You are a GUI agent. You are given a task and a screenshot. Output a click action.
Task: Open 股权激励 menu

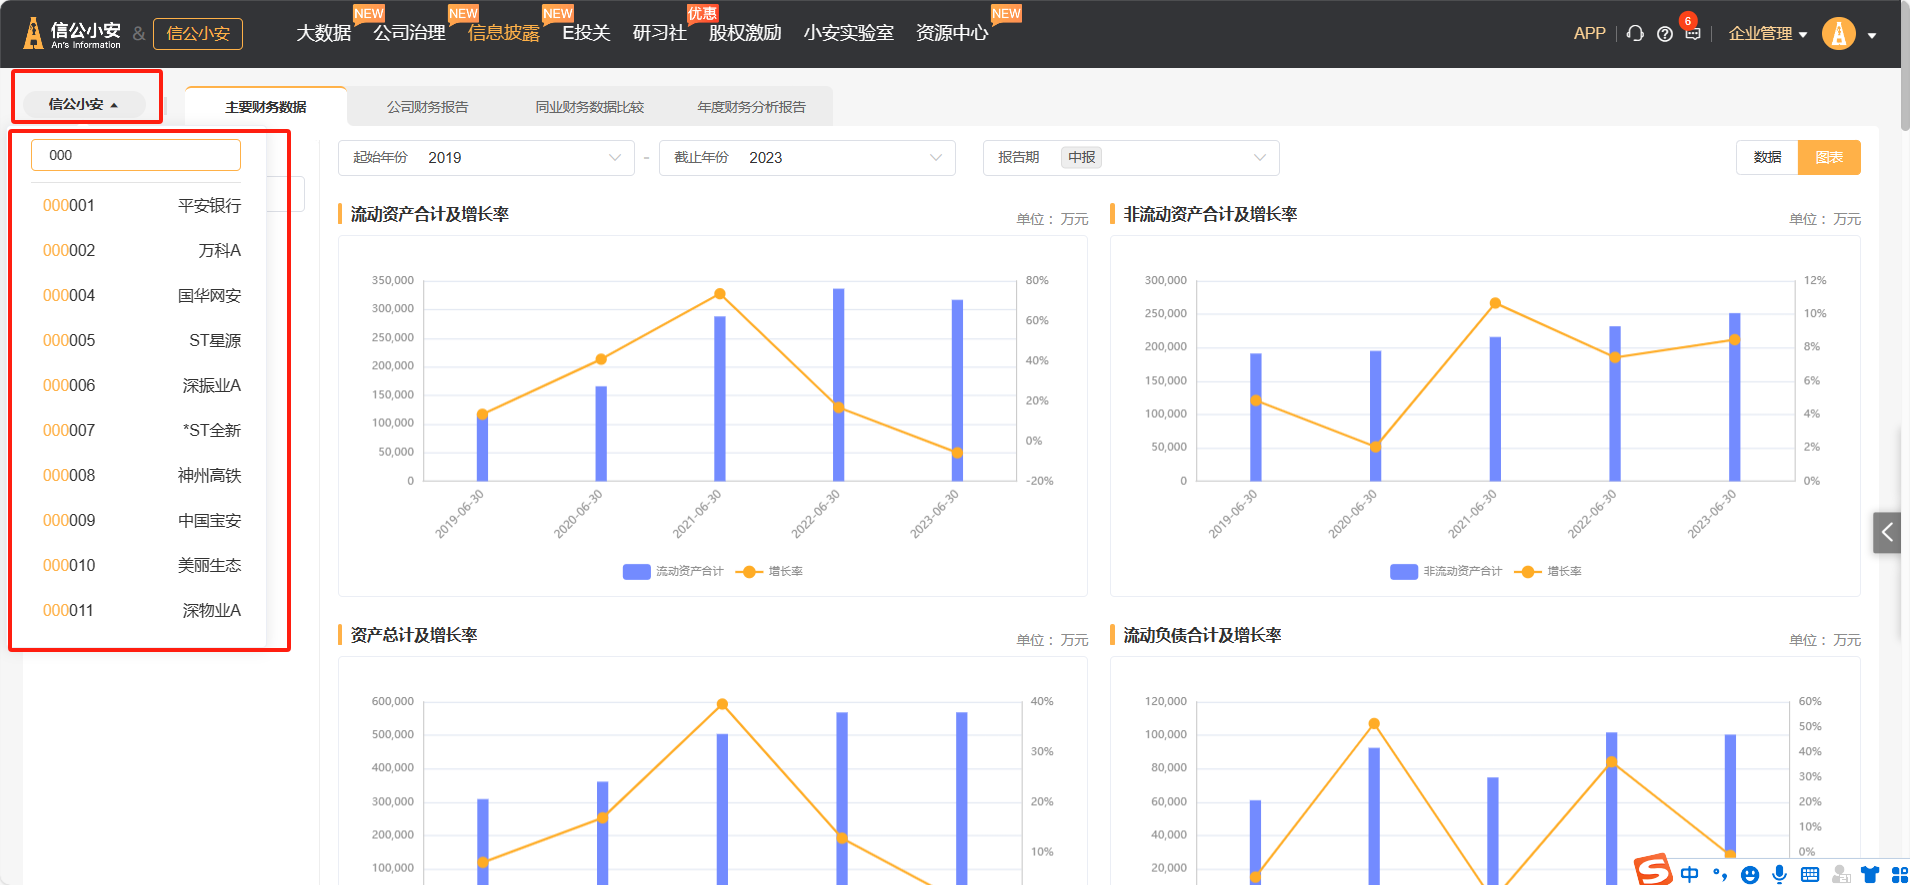tap(745, 33)
